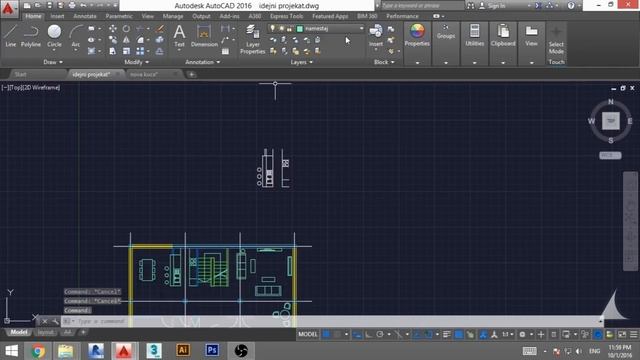Select the Circle tool
This screenshot has width=640, height=360.
[x=54, y=36]
